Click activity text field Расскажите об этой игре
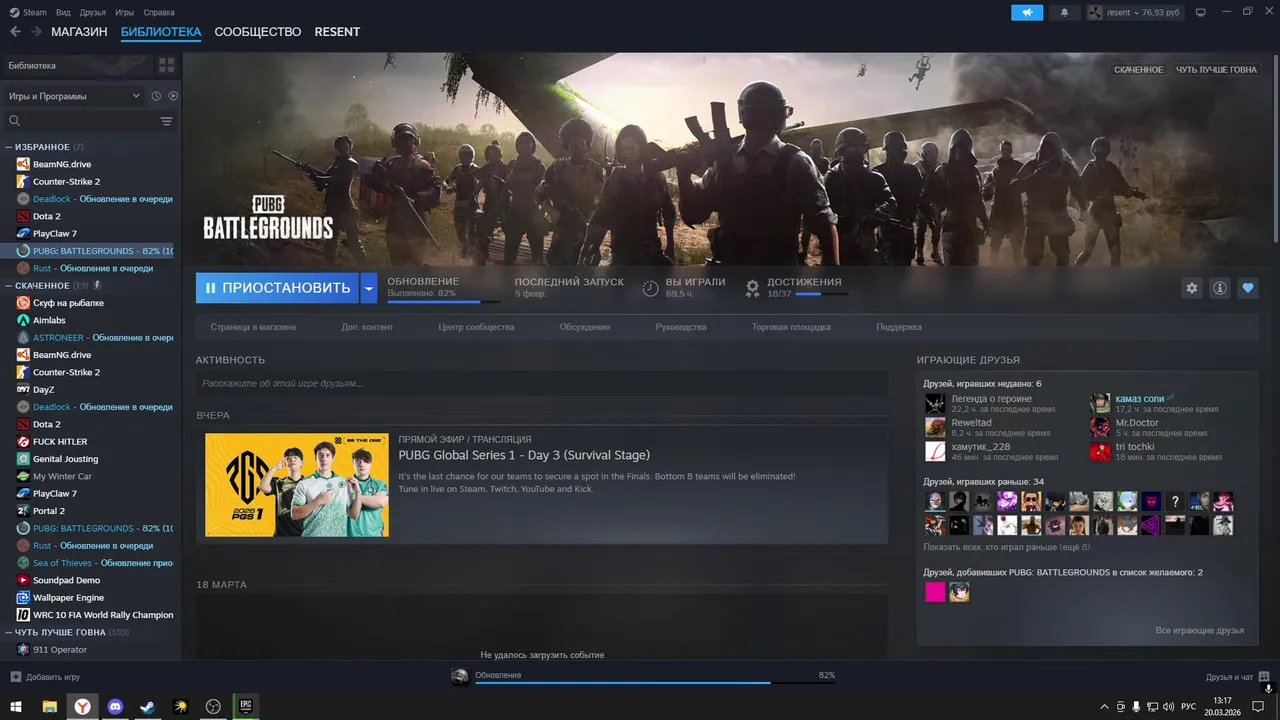Screen dimensions: 1280x720 (541, 383)
